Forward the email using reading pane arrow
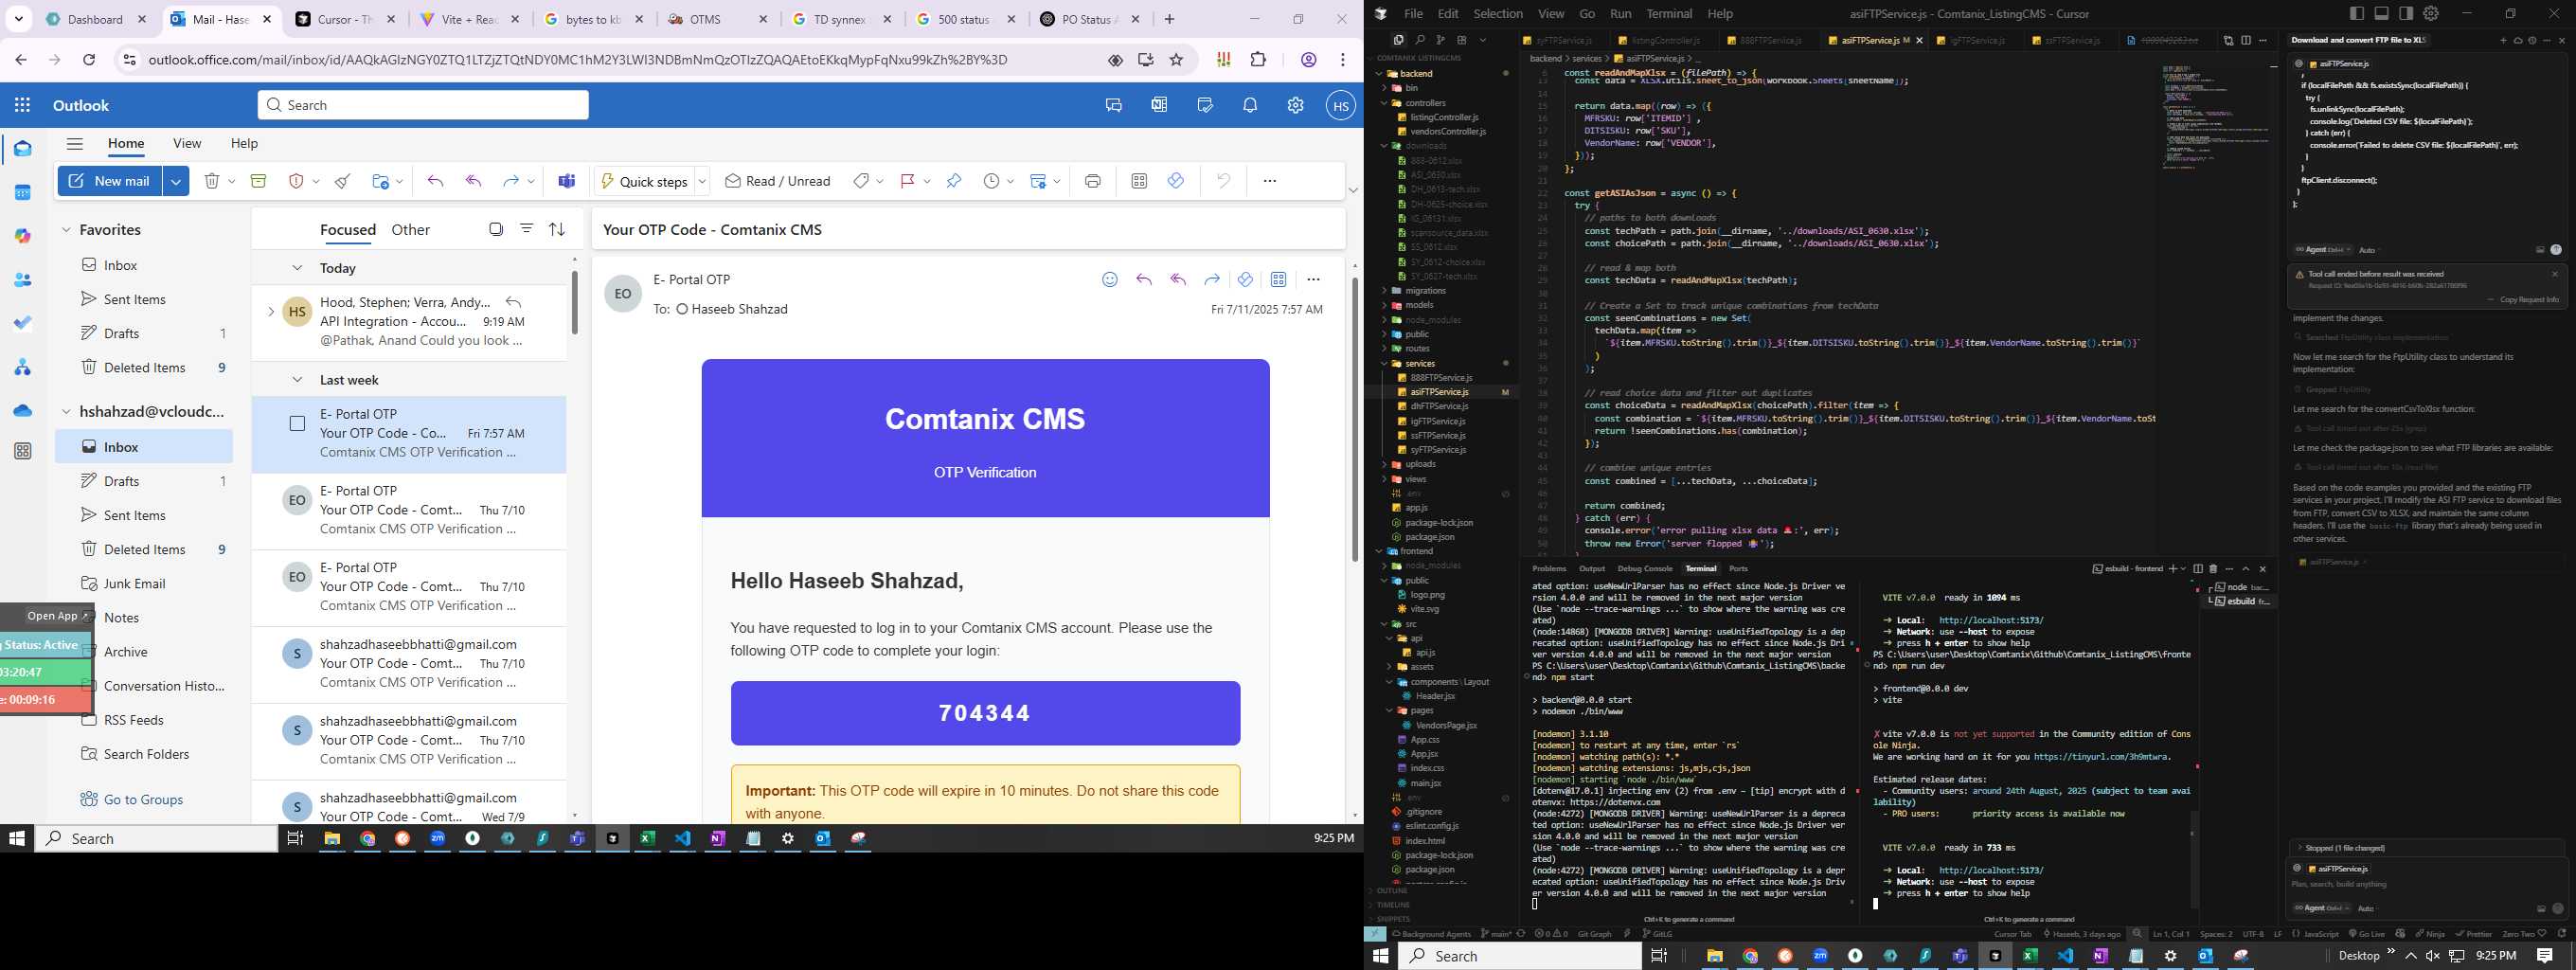2576x970 pixels. (1212, 280)
